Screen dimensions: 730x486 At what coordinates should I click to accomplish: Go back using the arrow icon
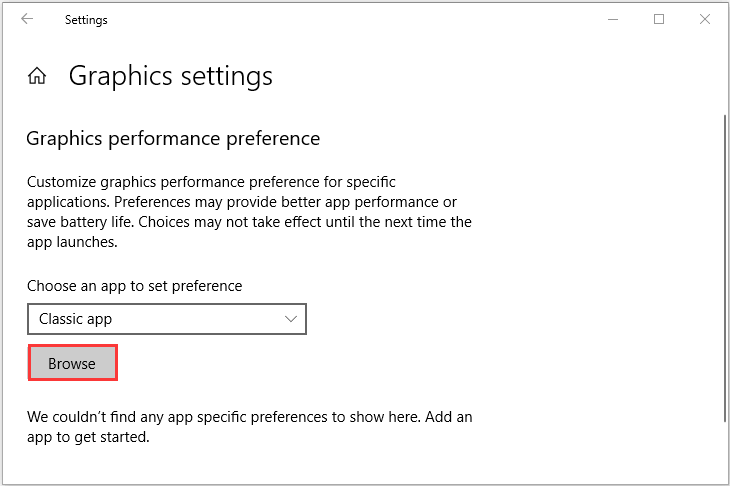(x=27, y=19)
